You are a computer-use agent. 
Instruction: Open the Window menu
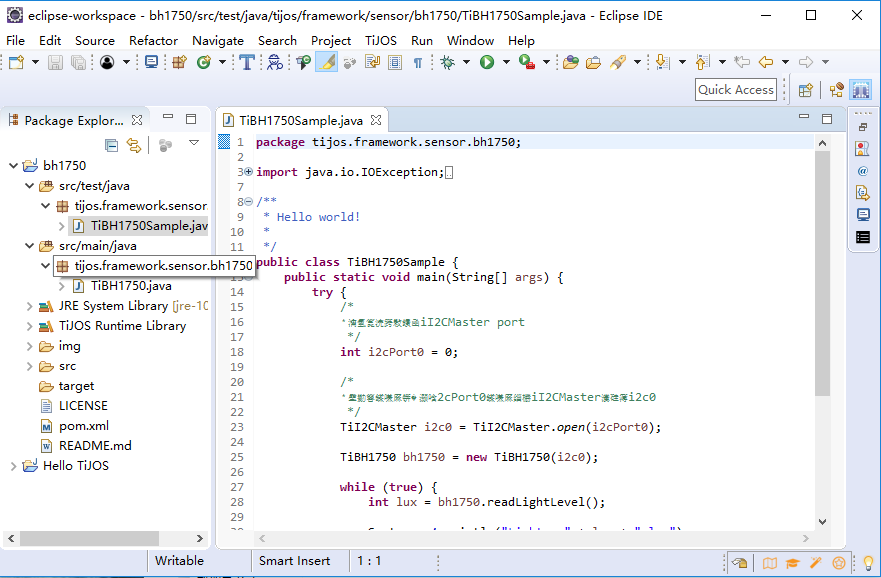470,40
